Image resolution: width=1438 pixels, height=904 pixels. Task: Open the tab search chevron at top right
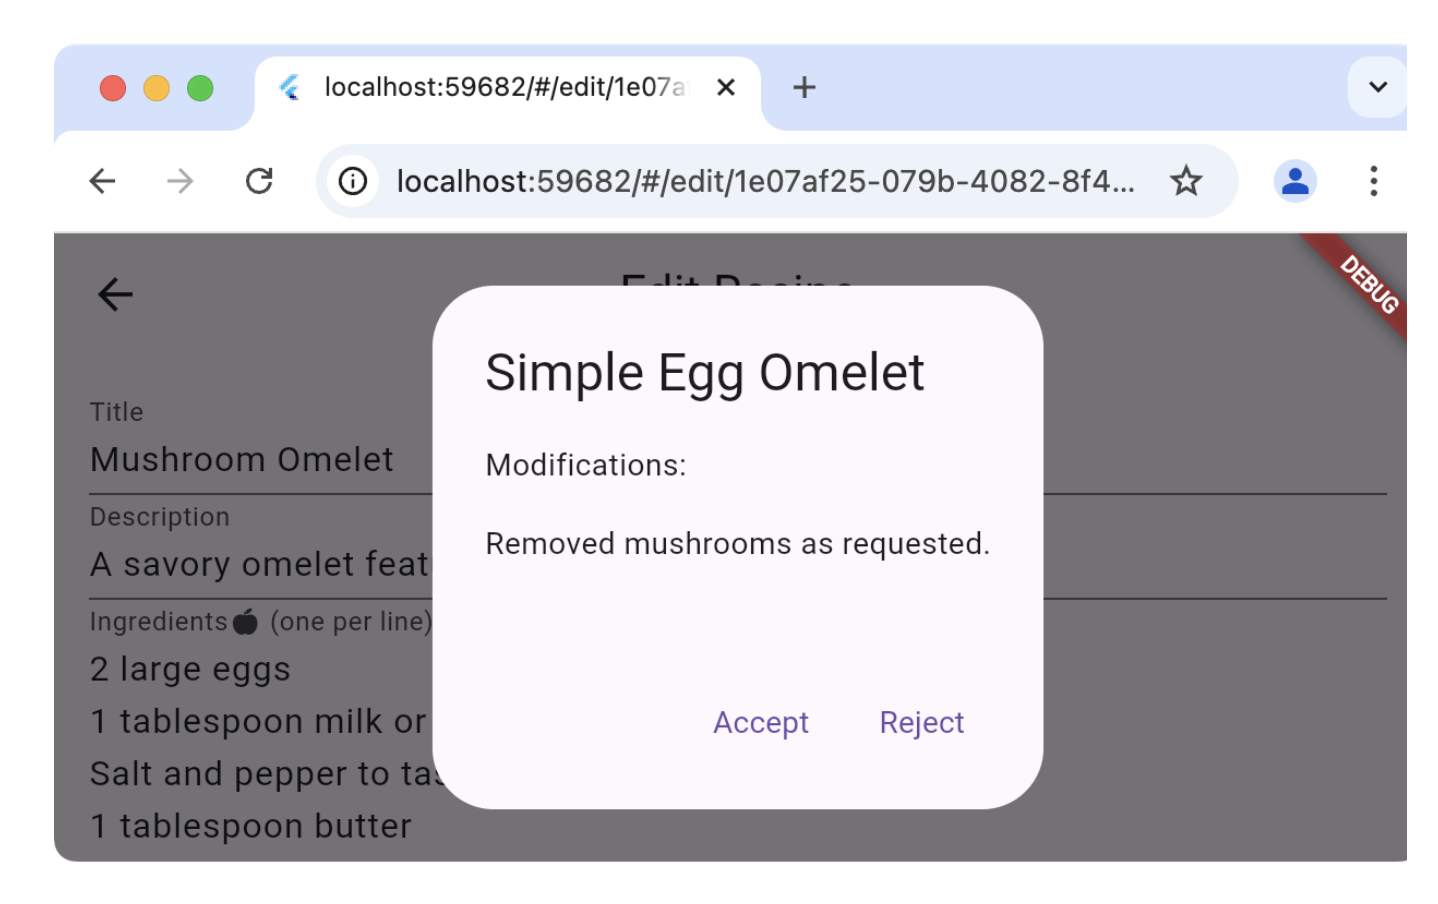click(1377, 86)
